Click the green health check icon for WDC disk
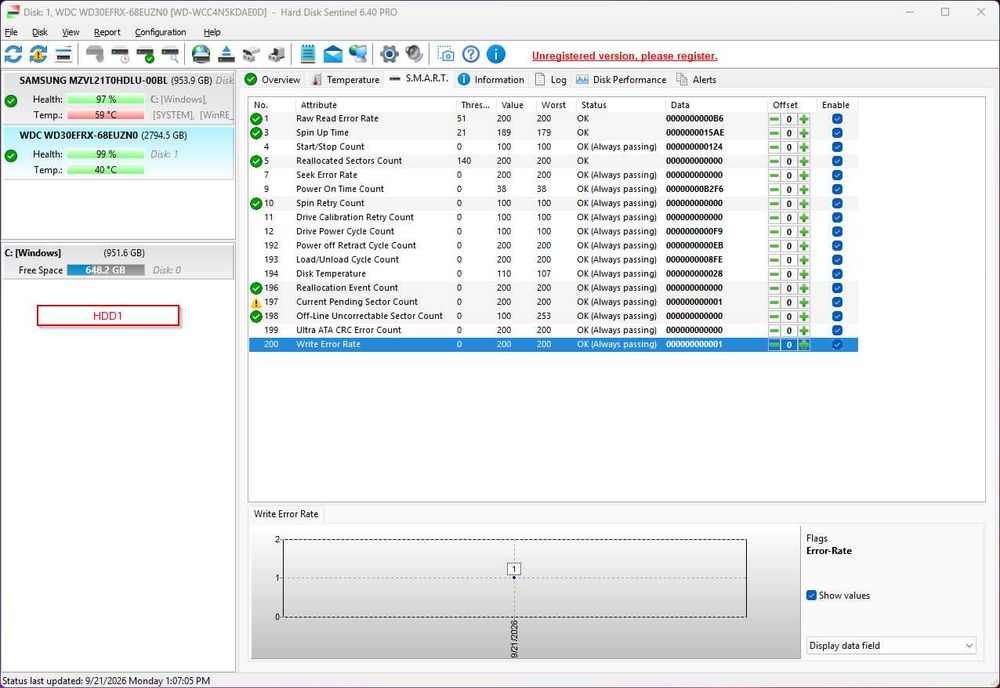The height and width of the screenshot is (688, 1000). [11, 155]
